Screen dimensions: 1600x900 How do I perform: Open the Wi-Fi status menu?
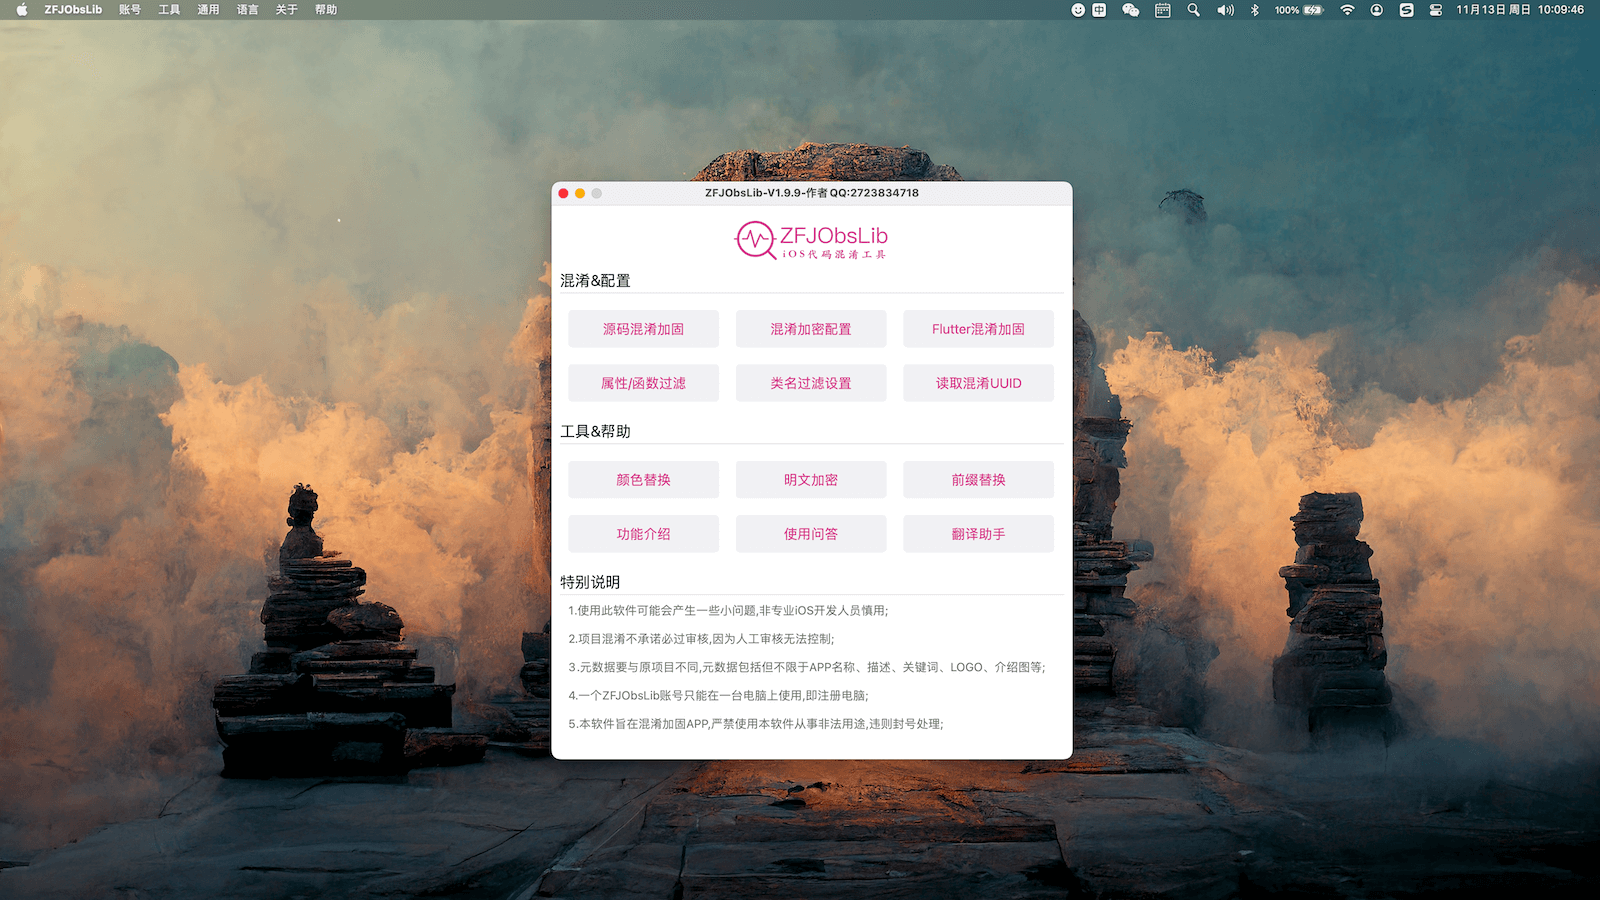(x=1347, y=10)
